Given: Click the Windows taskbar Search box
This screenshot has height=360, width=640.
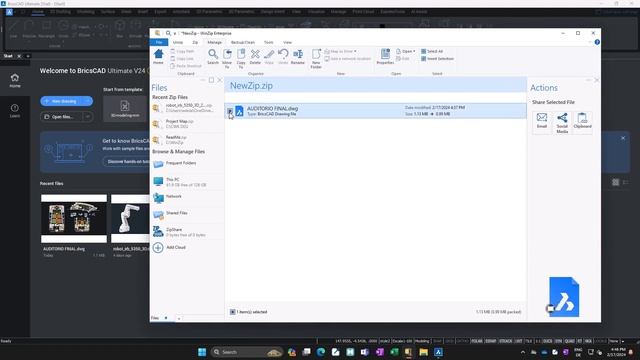Looking at the screenshot, I should click(x=247, y=352).
